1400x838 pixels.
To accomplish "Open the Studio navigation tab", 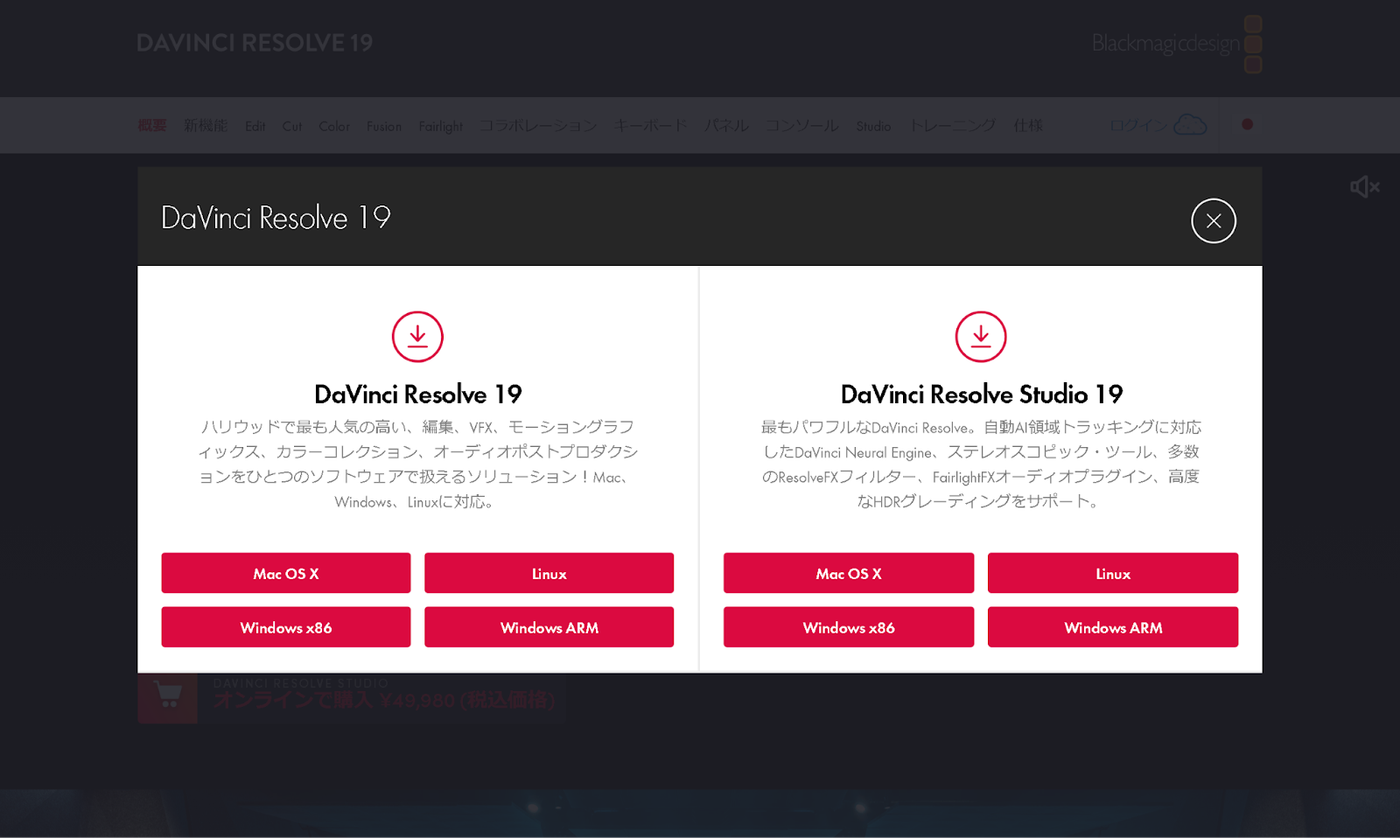I will pos(874,126).
